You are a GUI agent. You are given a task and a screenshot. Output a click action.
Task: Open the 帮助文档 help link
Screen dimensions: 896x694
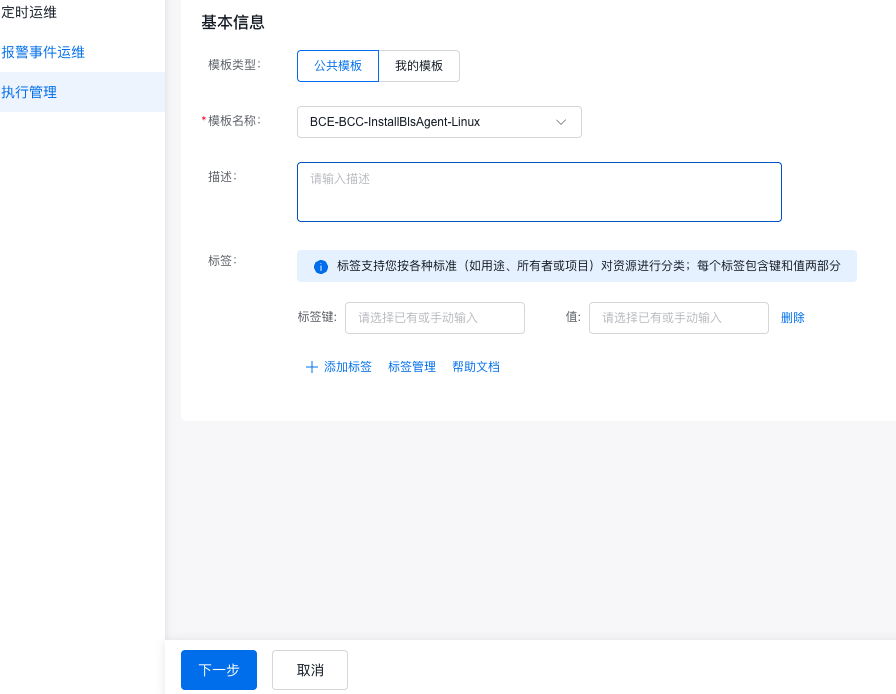coord(476,367)
